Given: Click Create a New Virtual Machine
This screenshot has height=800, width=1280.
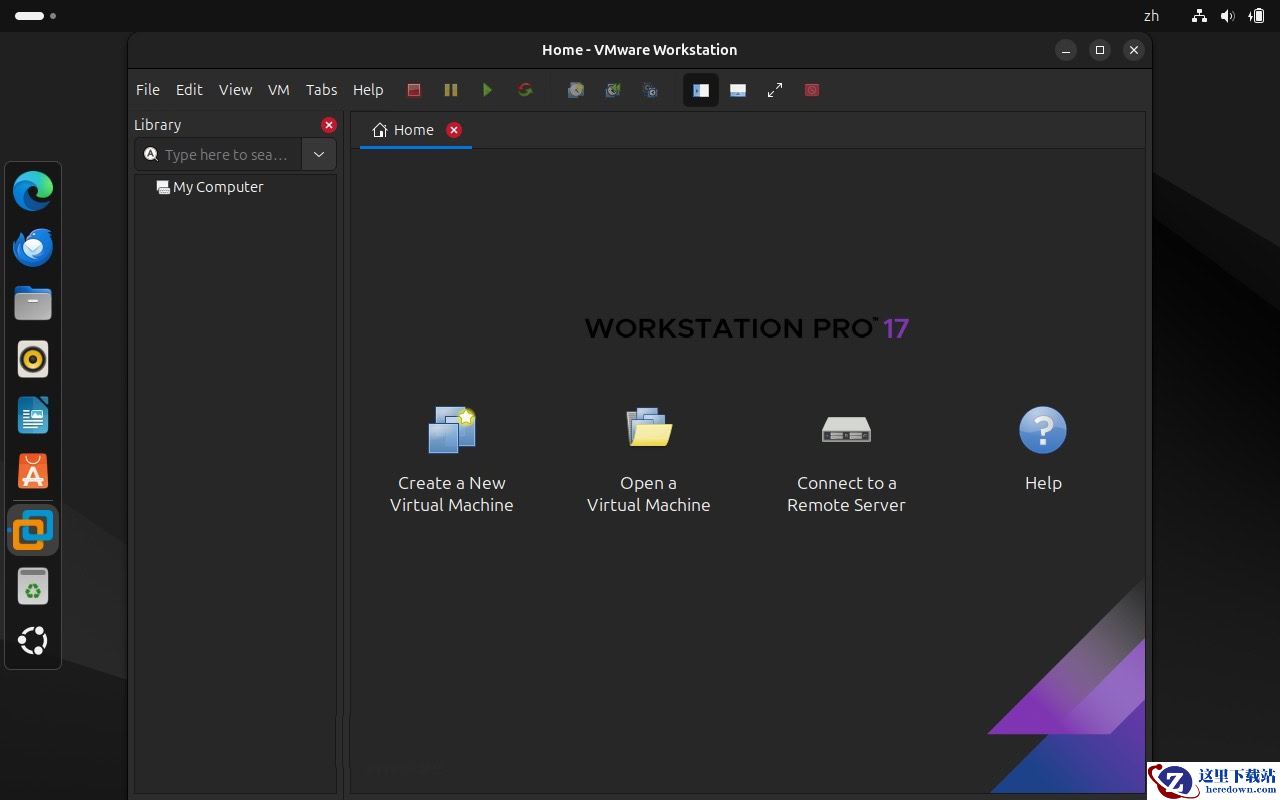Looking at the screenshot, I should 452,460.
